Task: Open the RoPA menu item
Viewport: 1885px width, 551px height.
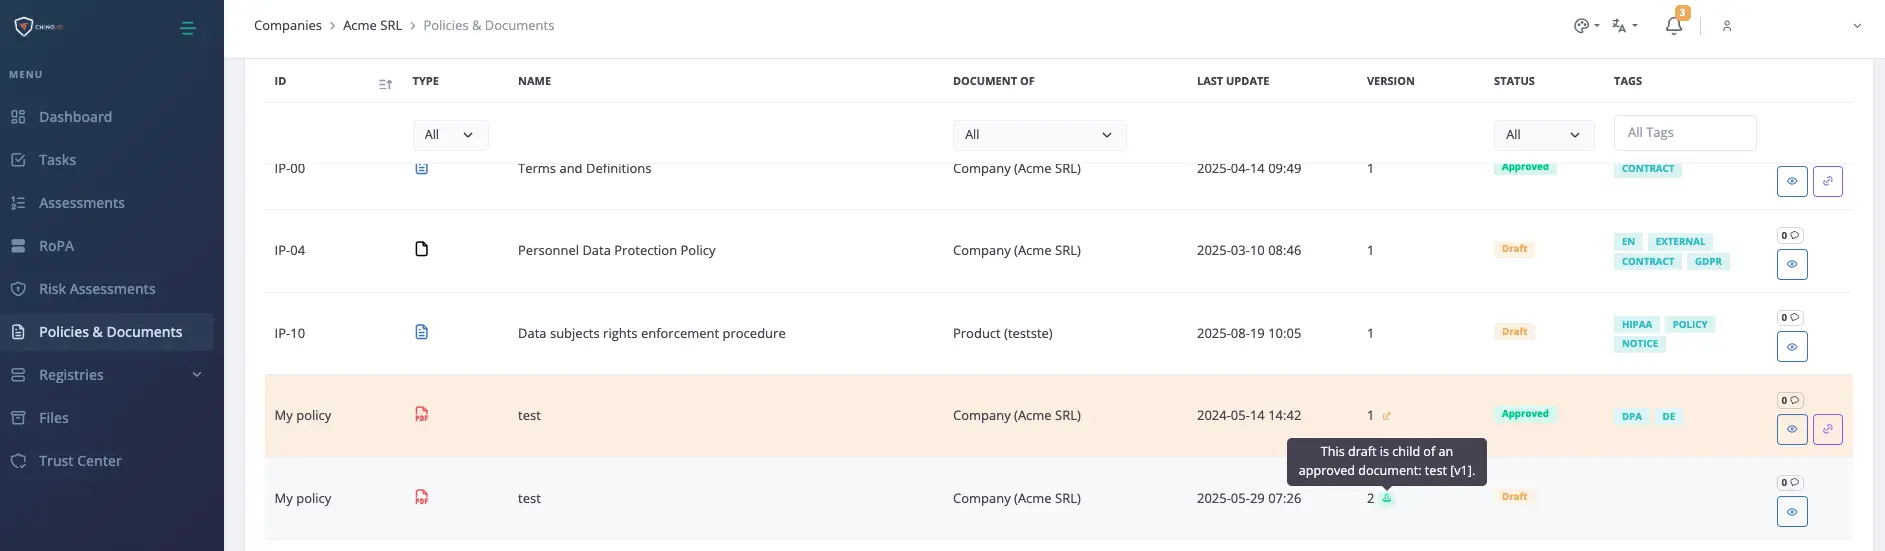Action: 56,246
